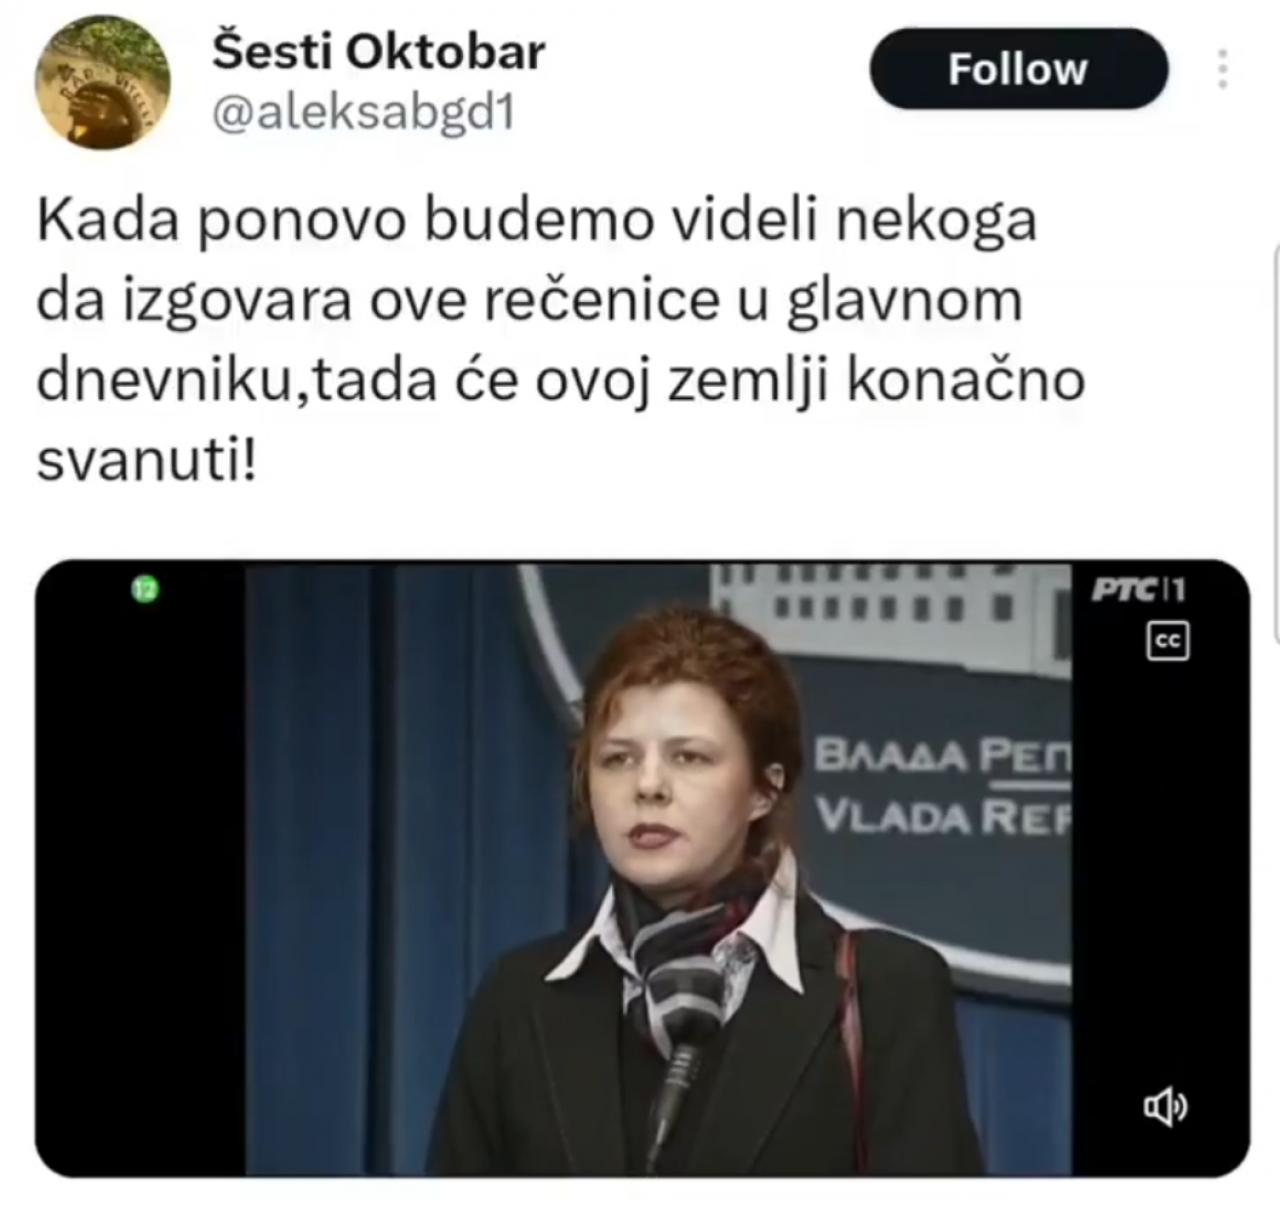The height and width of the screenshot is (1225, 1280).
Task: Toggle closed captions with the CC icon
Action: 1167,641
